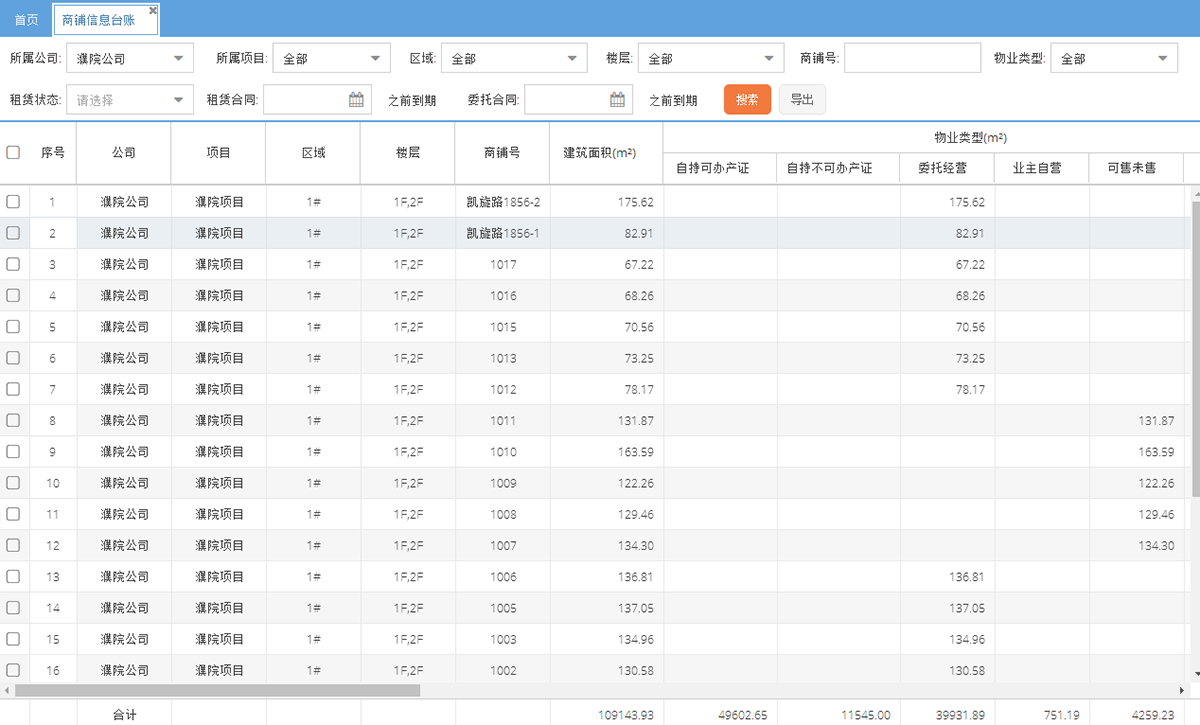Check the box for row 14
This screenshot has width=1200, height=725.
13,608
